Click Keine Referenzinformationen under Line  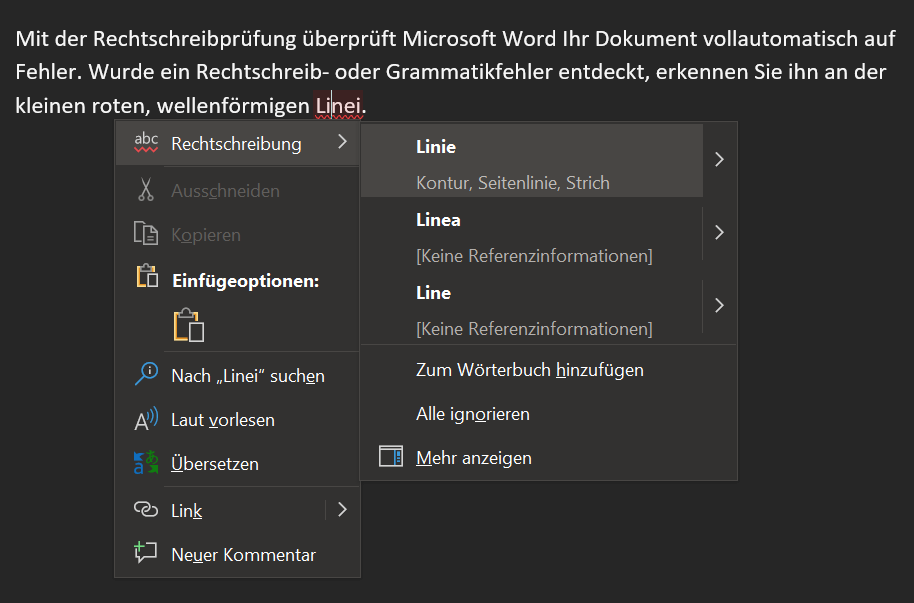pyautogui.click(x=535, y=329)
